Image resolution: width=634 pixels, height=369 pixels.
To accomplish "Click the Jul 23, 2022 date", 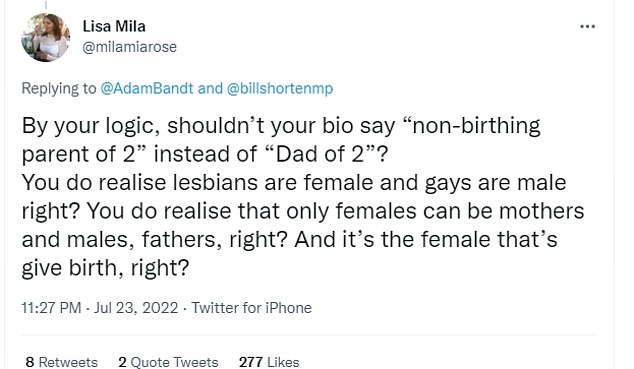I will [x=136, y=308].
